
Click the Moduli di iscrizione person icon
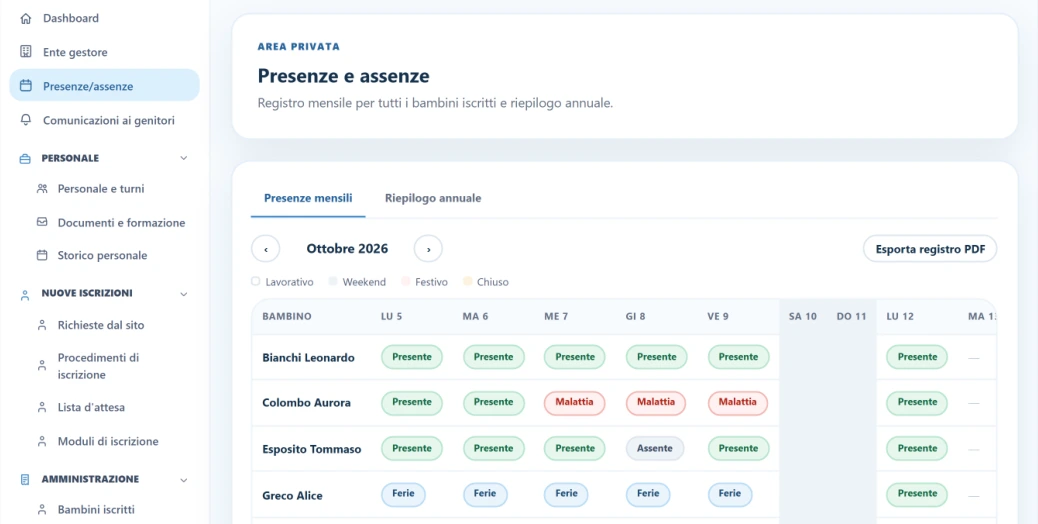point(42,441)
